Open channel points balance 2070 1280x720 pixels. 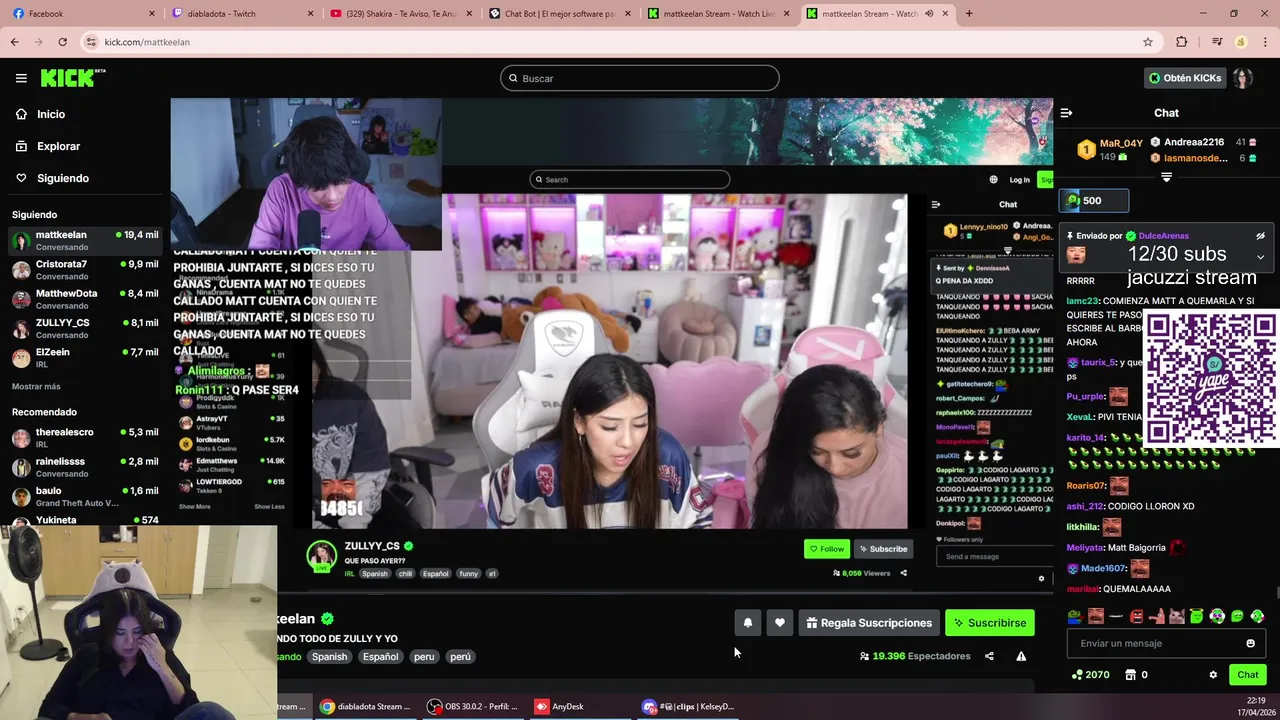tap(1090, 675)
